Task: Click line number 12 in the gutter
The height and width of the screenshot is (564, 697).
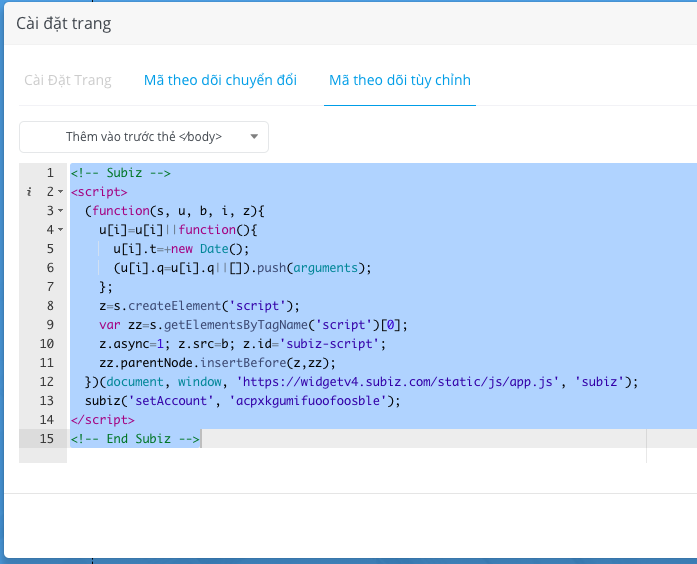Action: (45, 382)
